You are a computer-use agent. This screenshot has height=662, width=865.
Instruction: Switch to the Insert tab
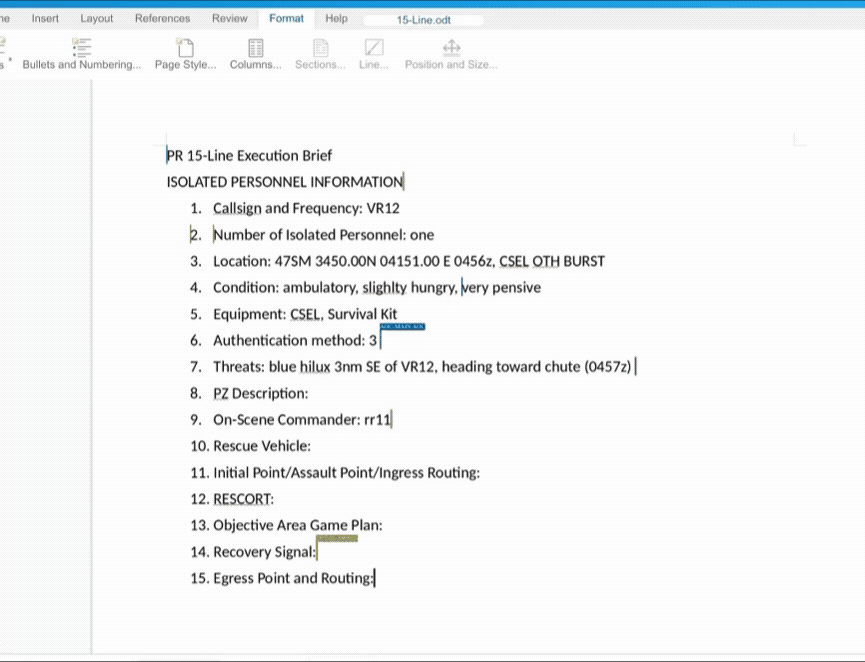45,18
